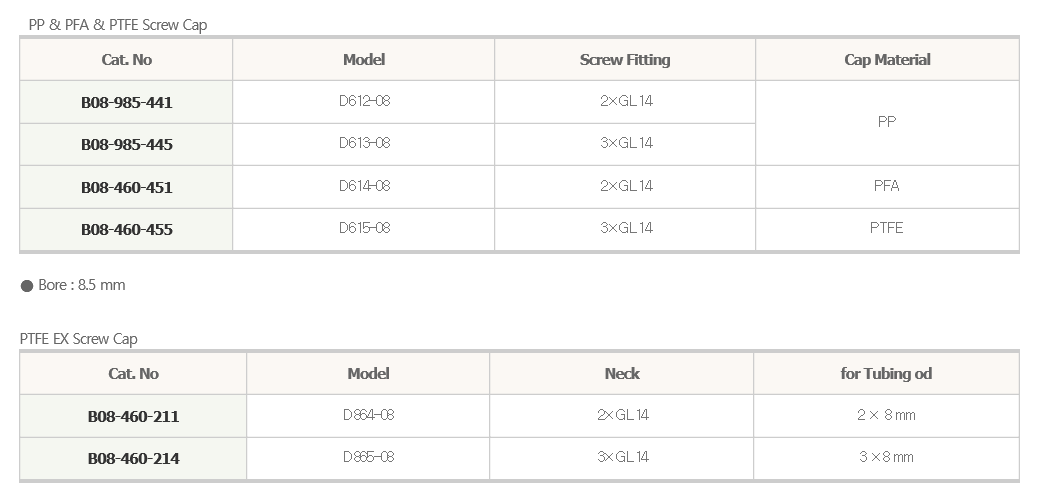
Task: Click catalog number B08-460-211
Action: (x=133, y=417)
